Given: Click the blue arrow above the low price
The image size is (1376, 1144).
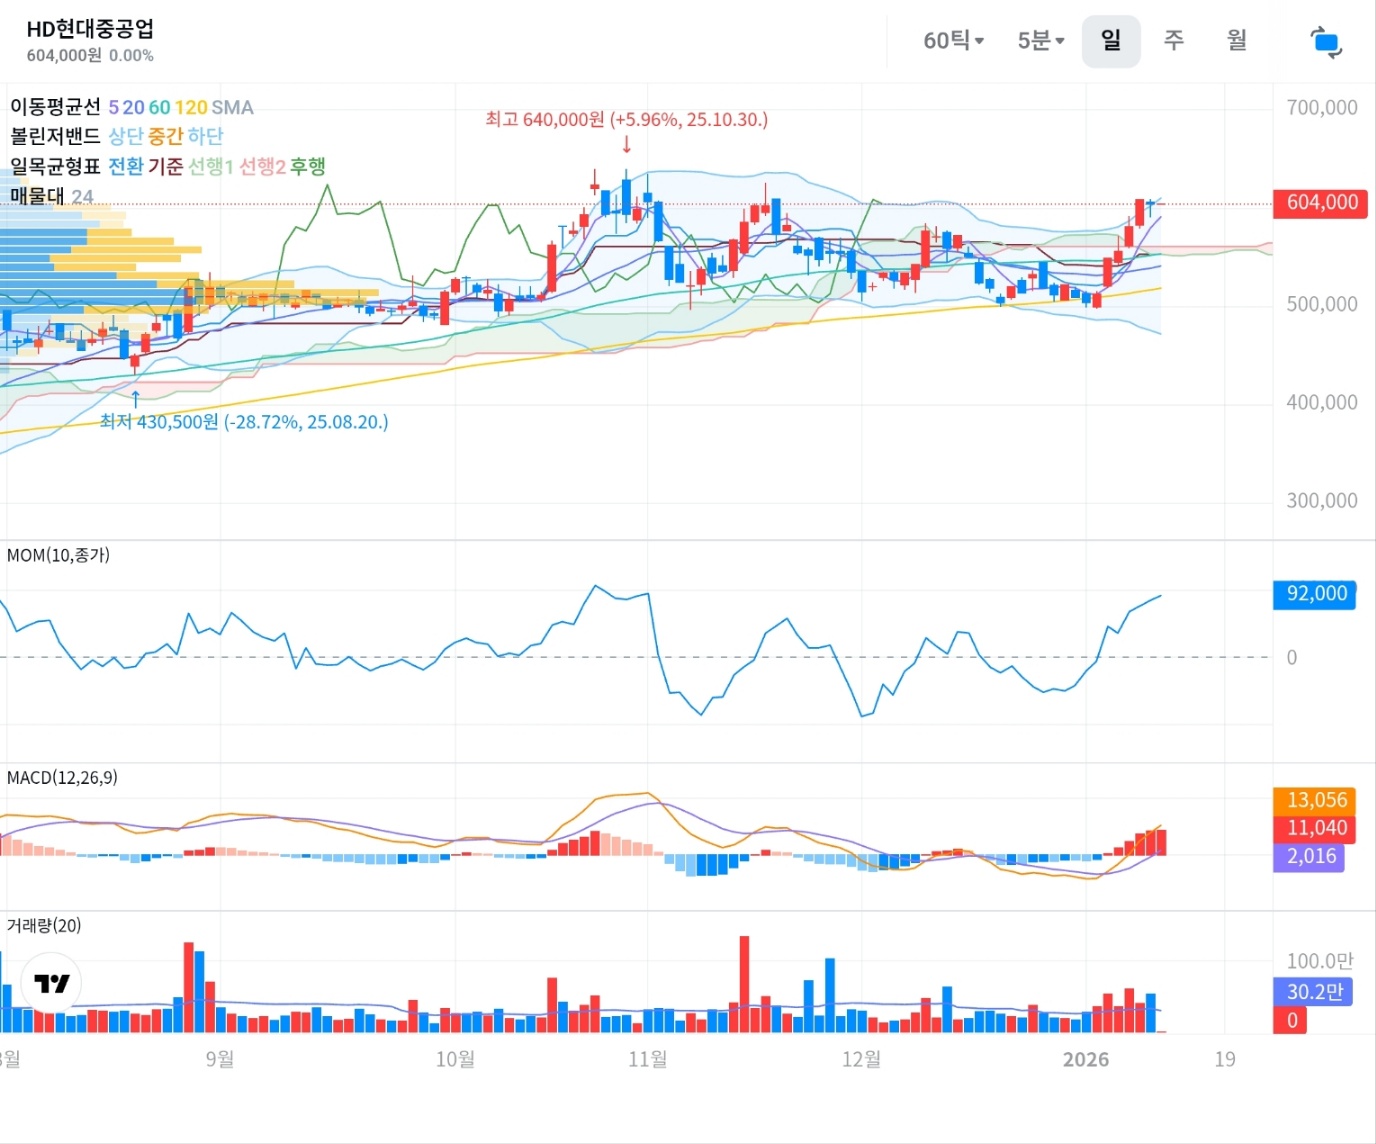Looking at the screenshot, I should pos(136,399).
